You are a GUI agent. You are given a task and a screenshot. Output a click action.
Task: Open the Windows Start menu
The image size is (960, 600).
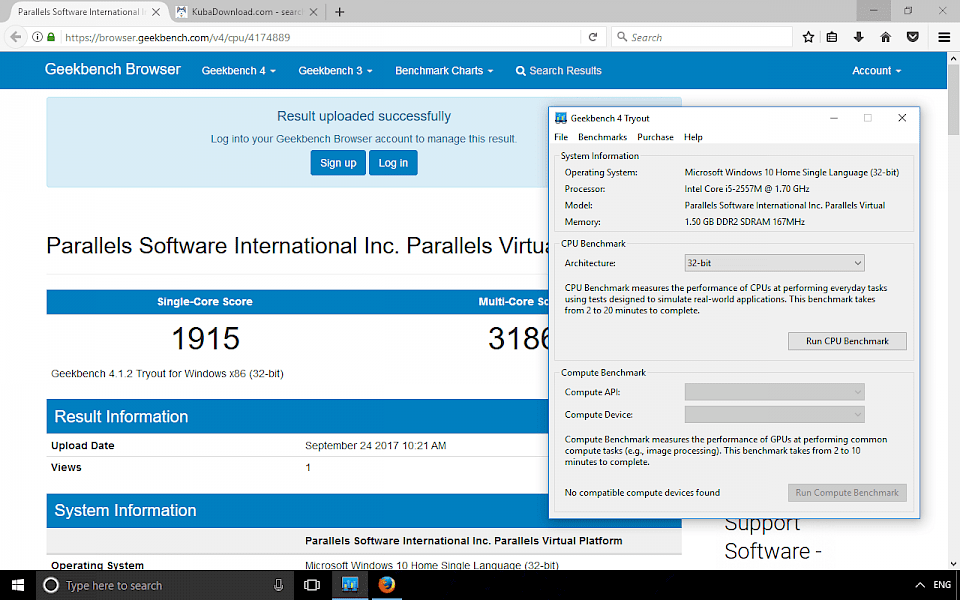(18, 585)
